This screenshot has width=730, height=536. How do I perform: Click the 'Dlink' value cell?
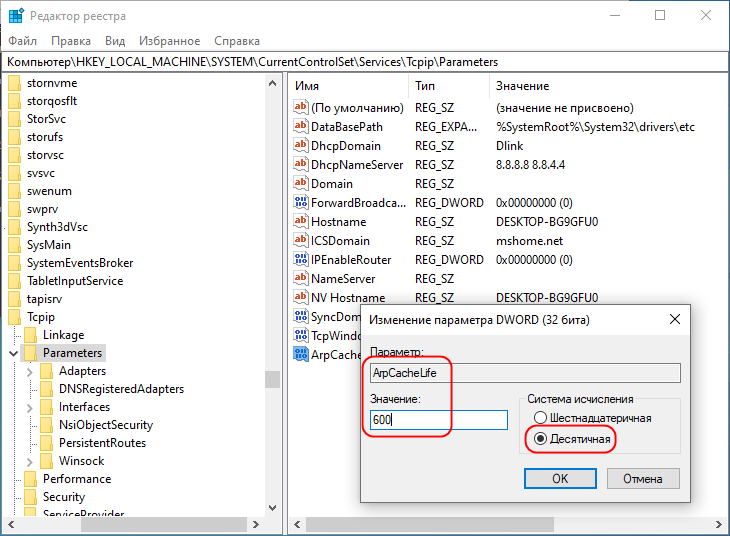point(509,146)
